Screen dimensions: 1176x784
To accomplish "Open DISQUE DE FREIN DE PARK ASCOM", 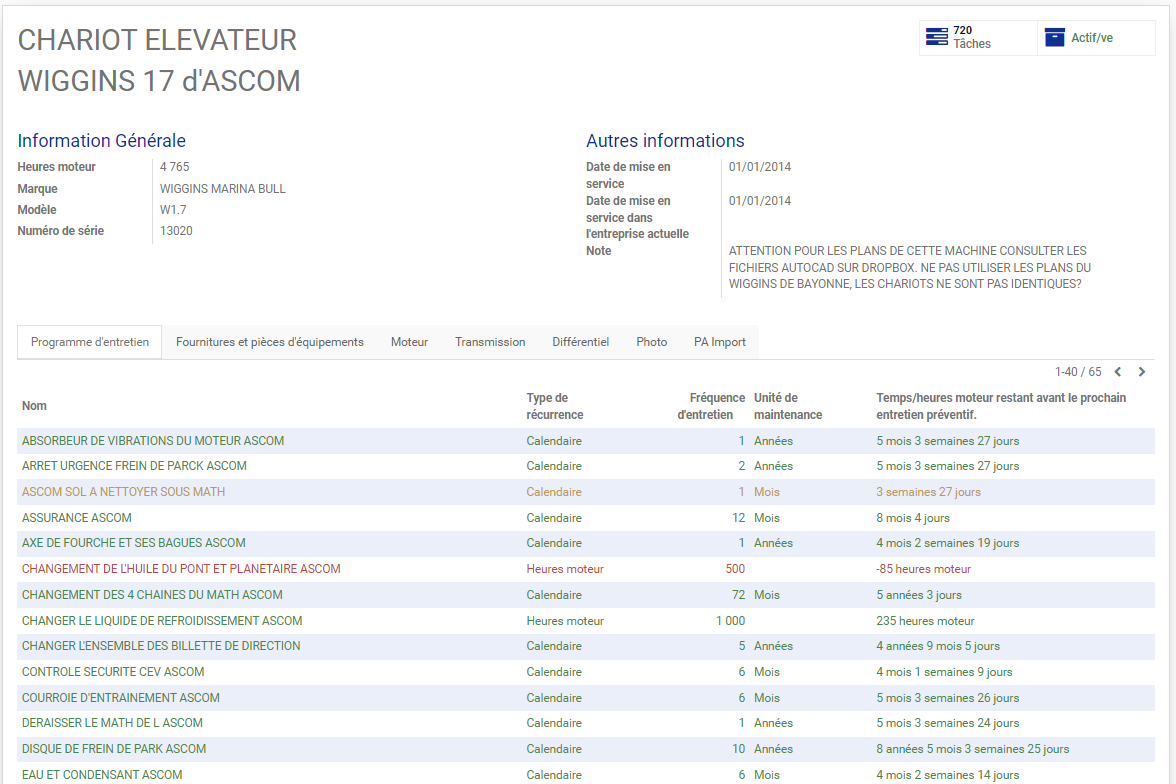I will pos(114,749).
